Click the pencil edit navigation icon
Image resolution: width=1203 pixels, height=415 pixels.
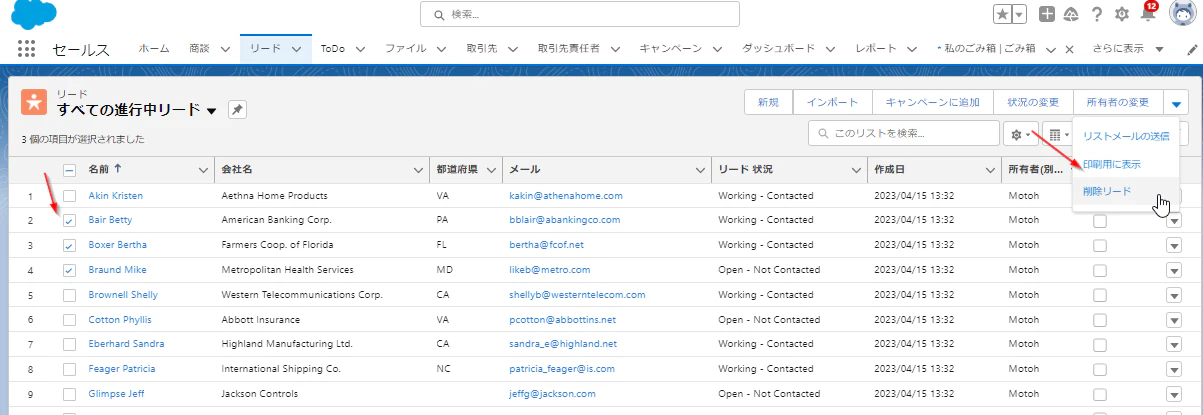click(1192, 49)
